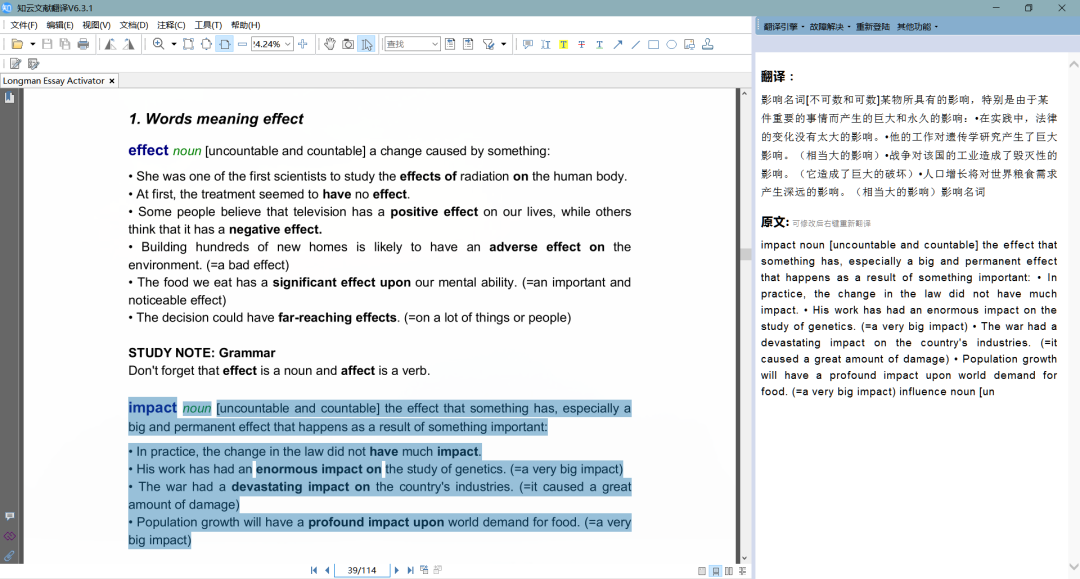
Task: Open the 注释(C) menu
Action: click(x=171, y=25)
